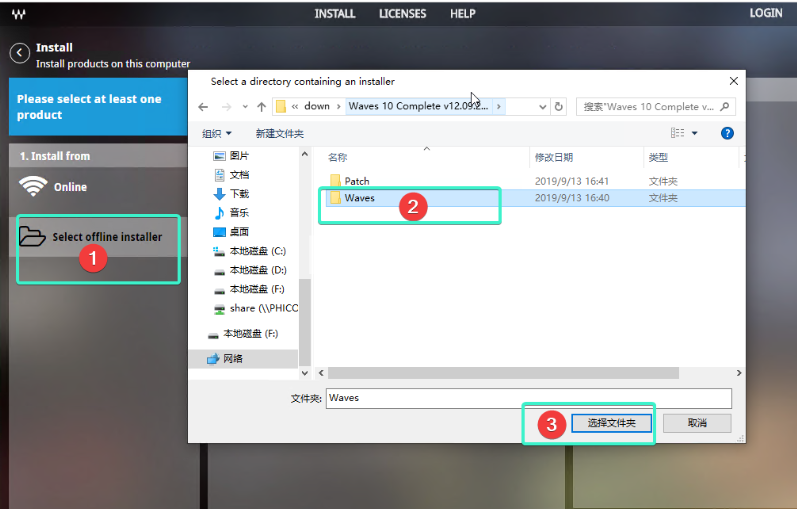Expand address bar history dropdown
797x509 pixels.
[542, 107]
